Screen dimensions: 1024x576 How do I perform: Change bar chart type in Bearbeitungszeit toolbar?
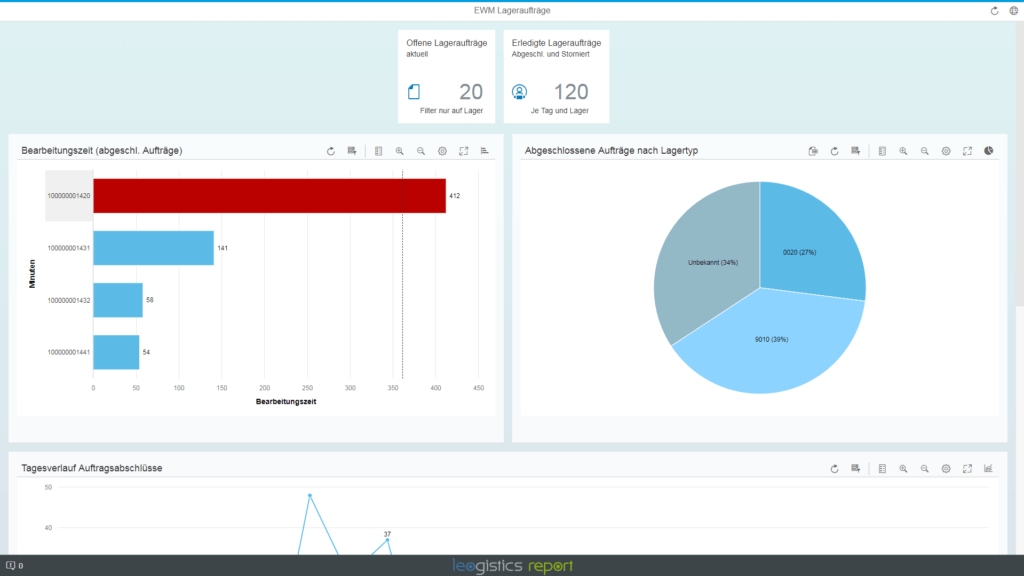485,151
